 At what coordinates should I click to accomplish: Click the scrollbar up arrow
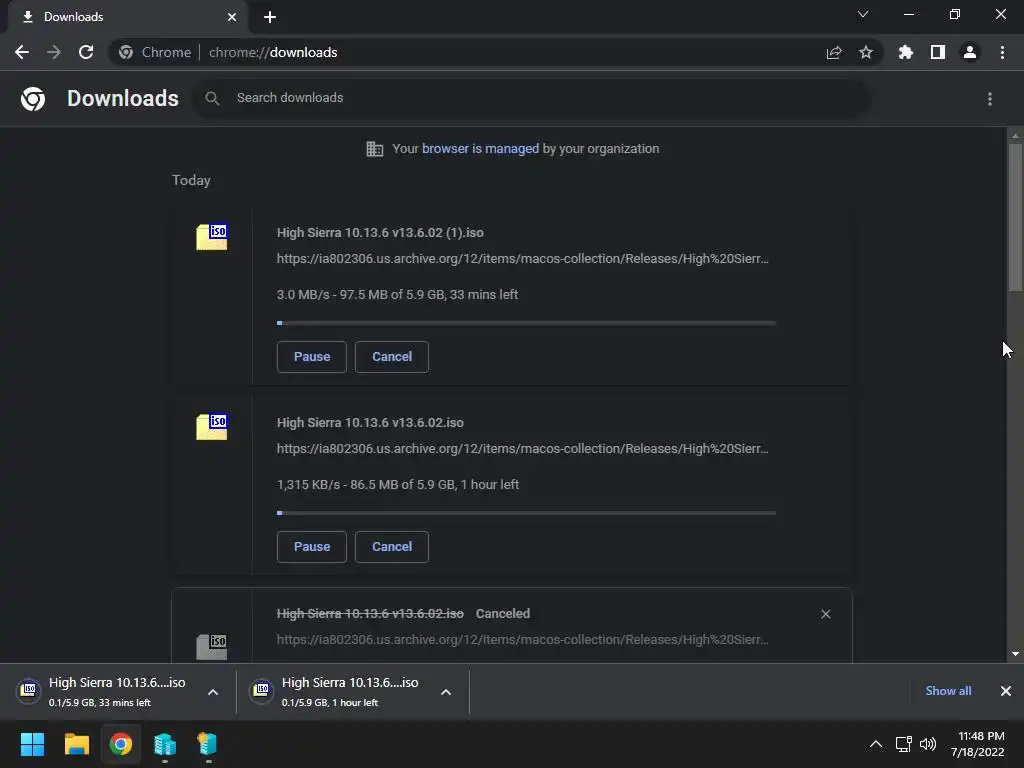[1015, 136]
